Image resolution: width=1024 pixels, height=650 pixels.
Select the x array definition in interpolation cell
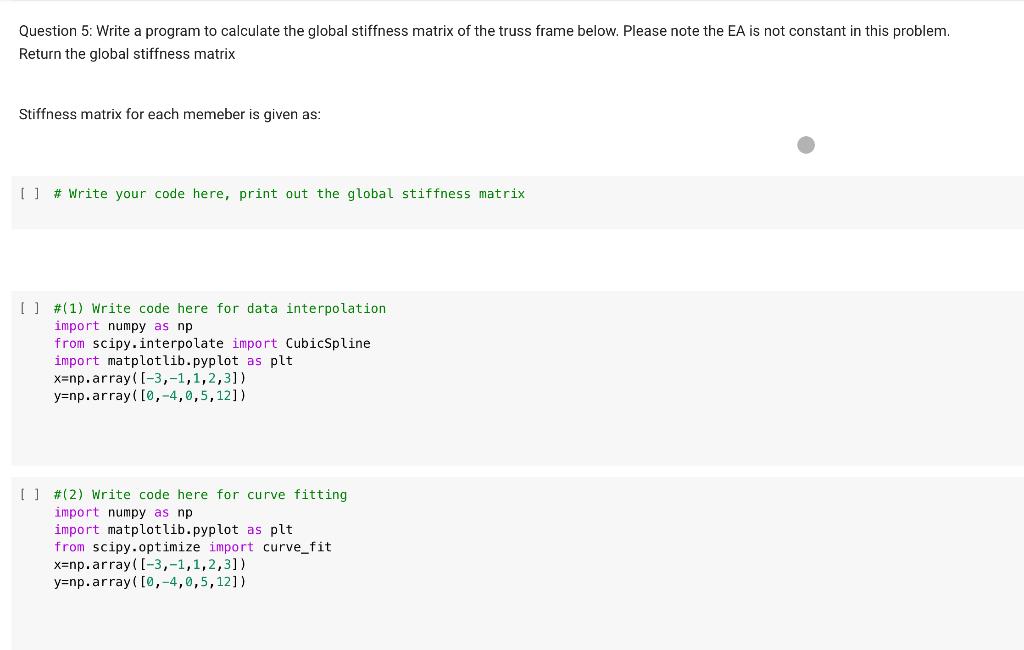pyautogui.click(x=151, y=377)
